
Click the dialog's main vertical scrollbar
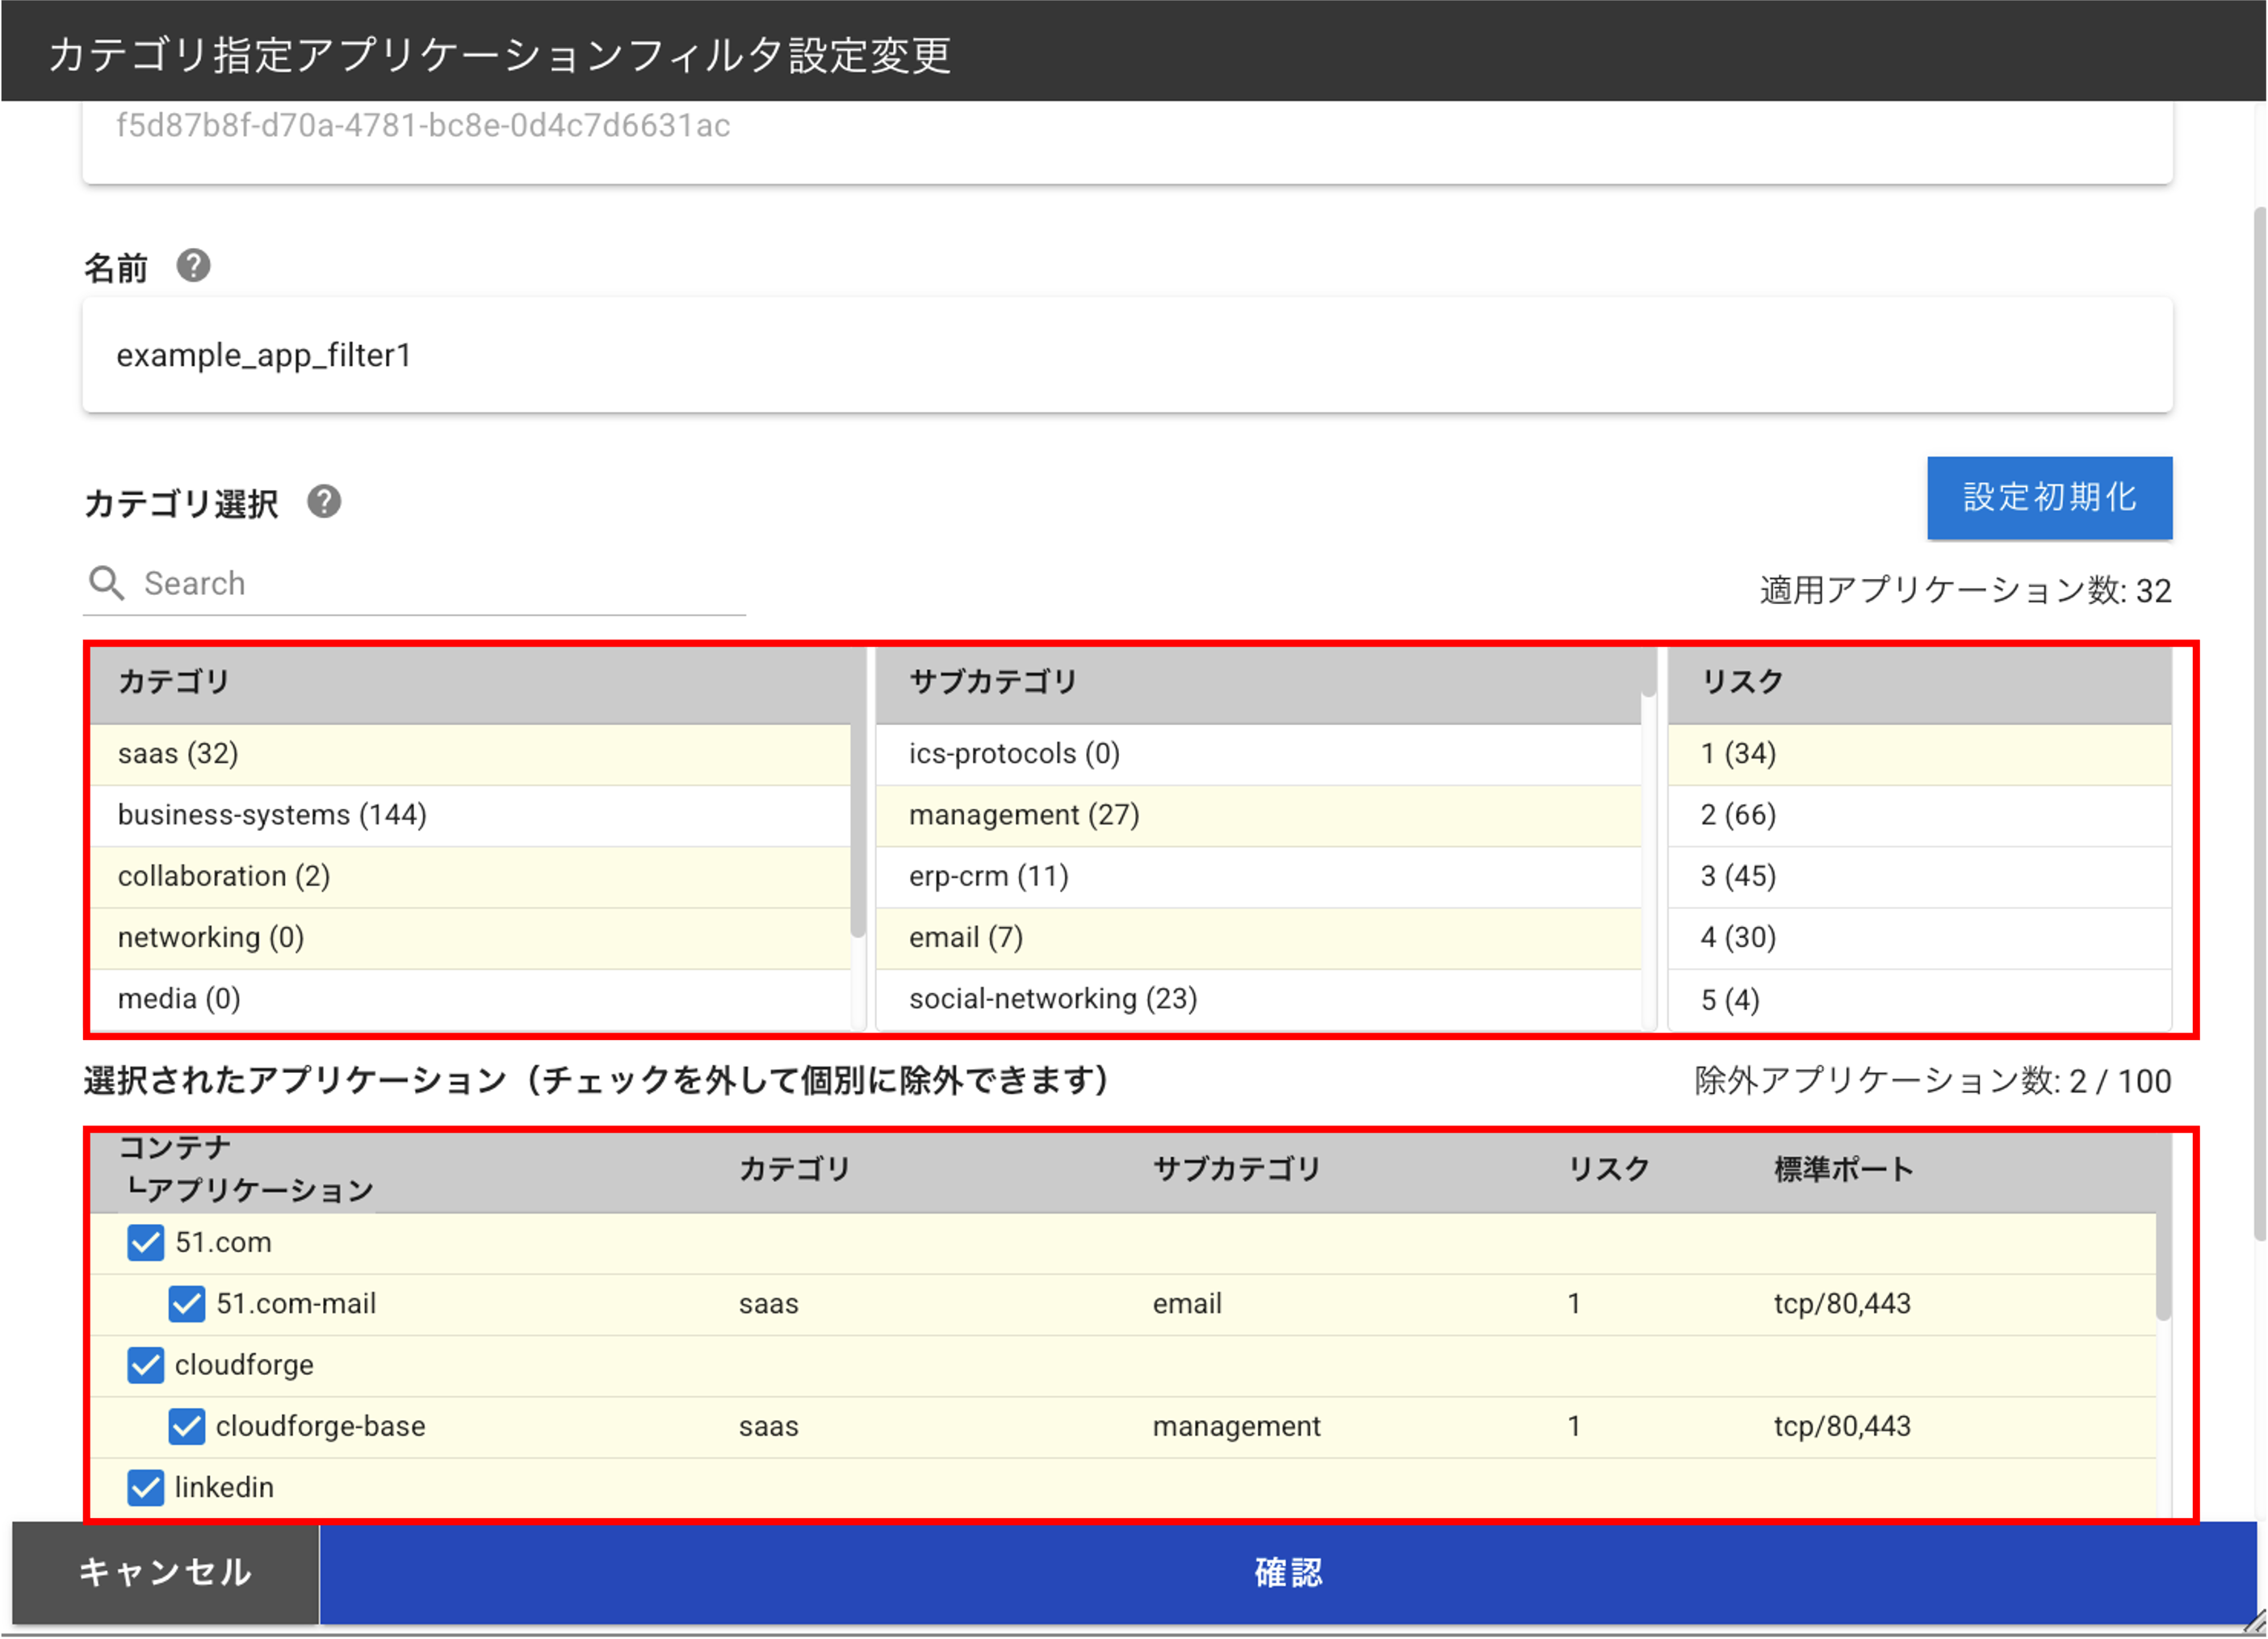[x=2260, y=724]
